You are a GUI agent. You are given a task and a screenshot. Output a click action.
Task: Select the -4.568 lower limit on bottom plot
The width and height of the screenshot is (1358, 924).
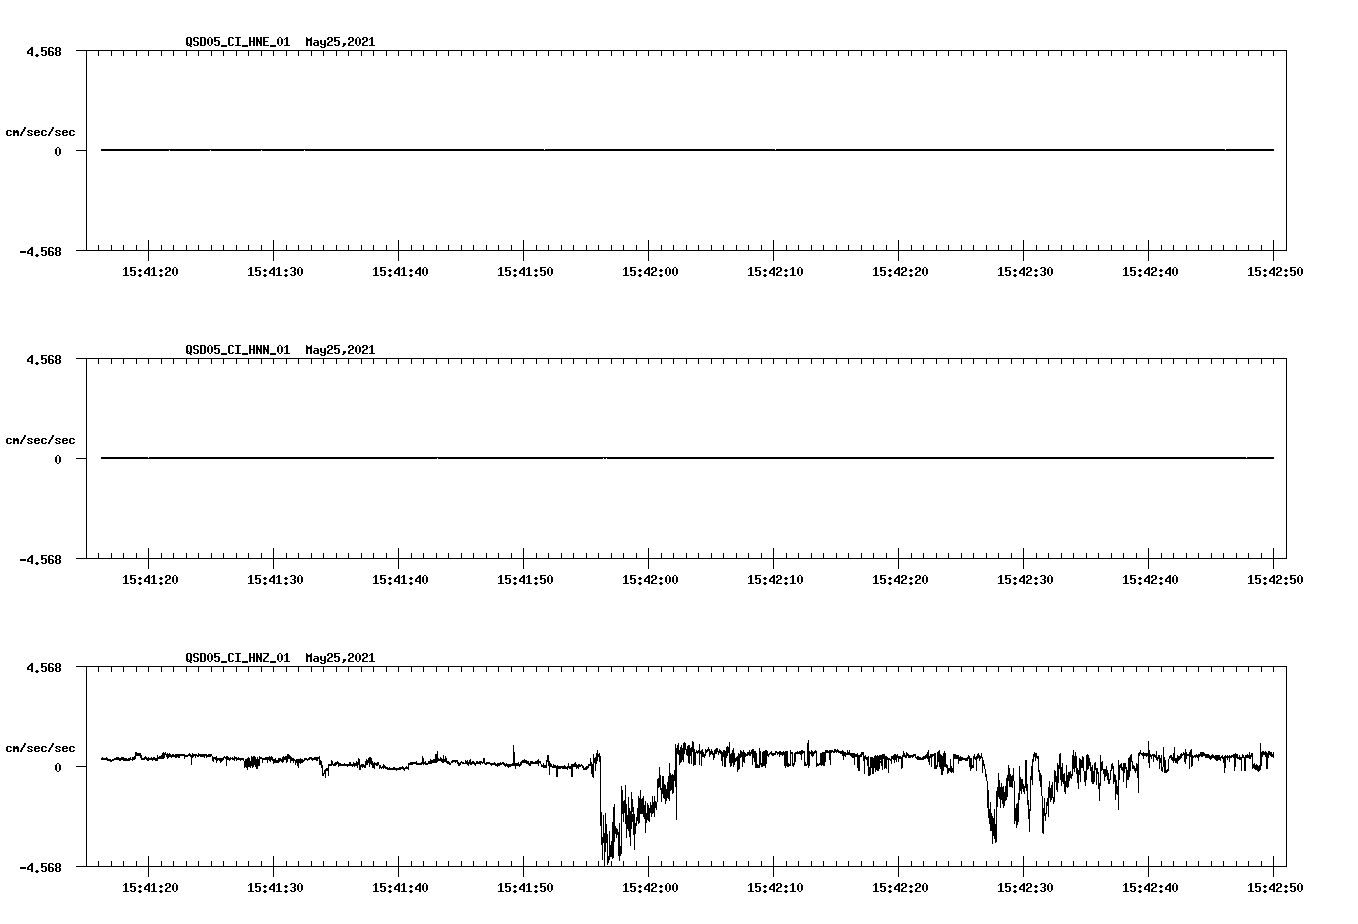(41, 869)
